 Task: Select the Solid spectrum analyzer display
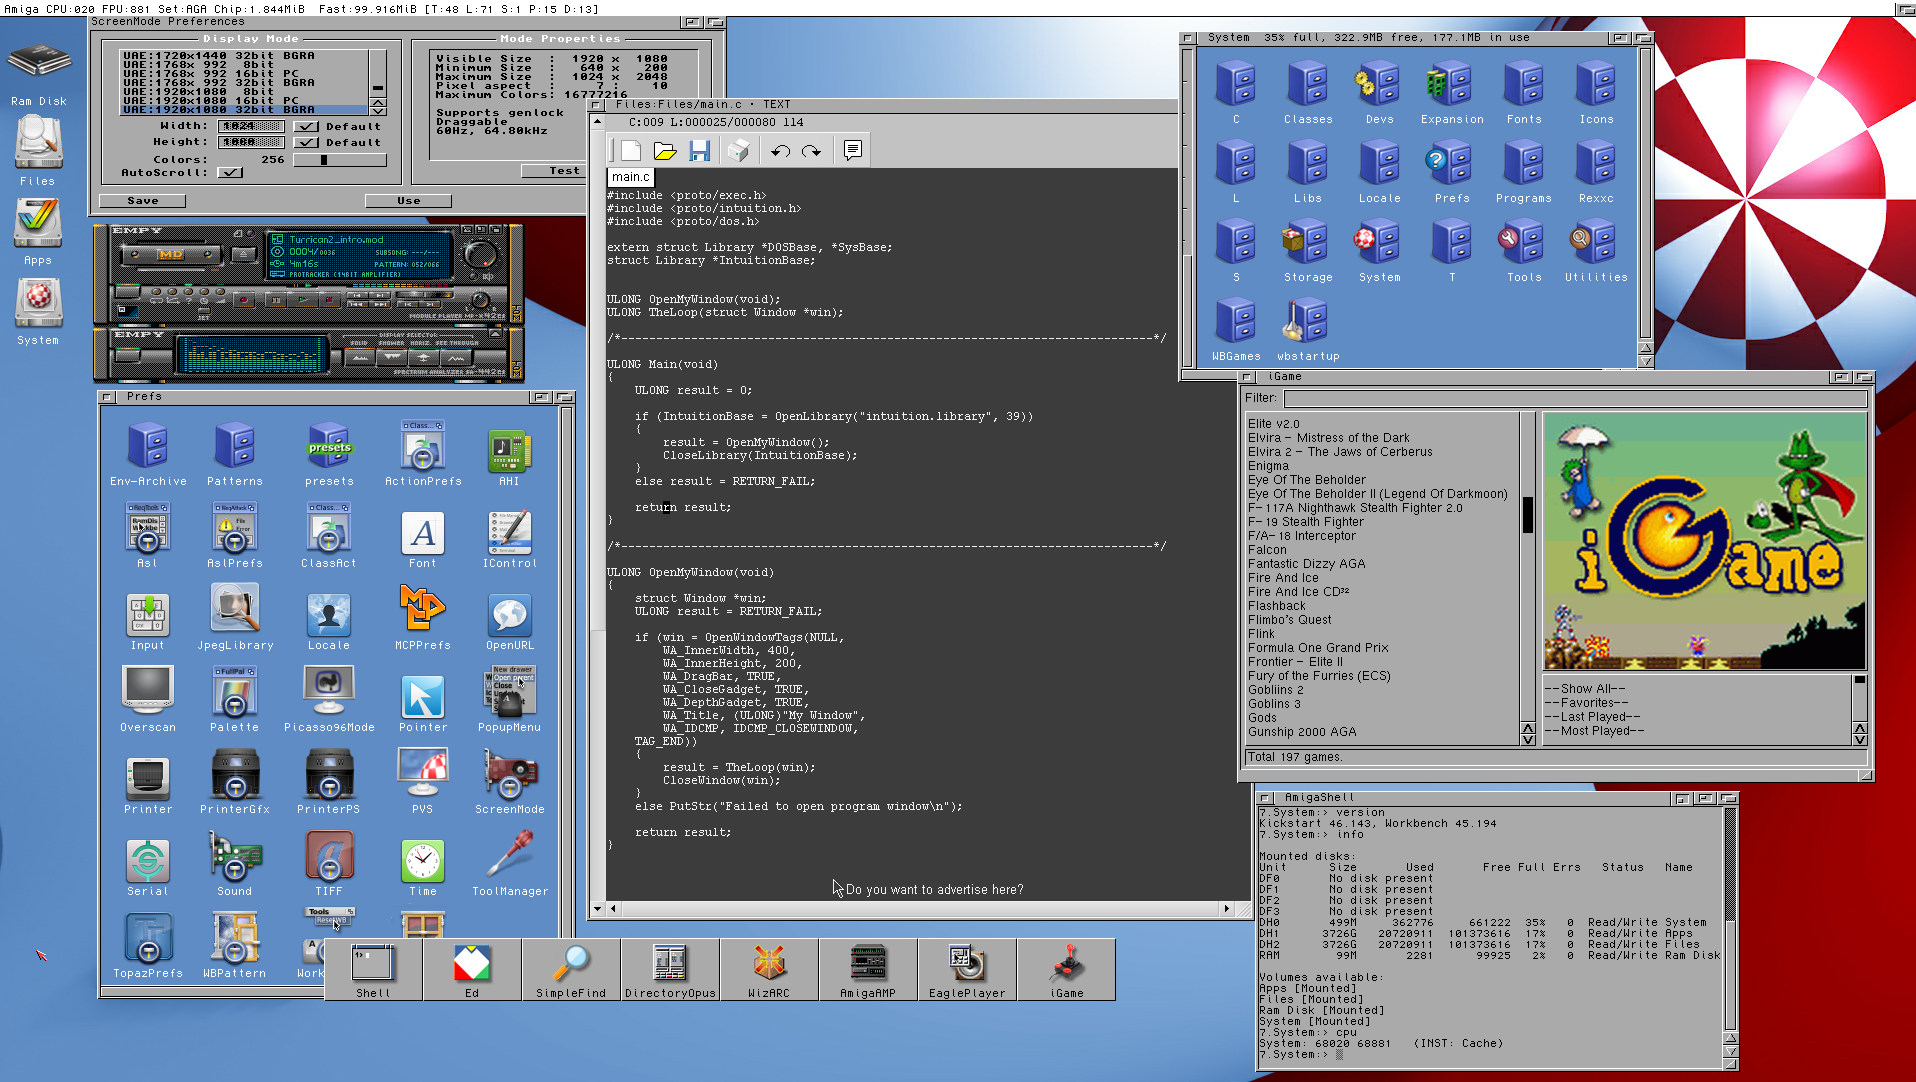coord(359,357)
